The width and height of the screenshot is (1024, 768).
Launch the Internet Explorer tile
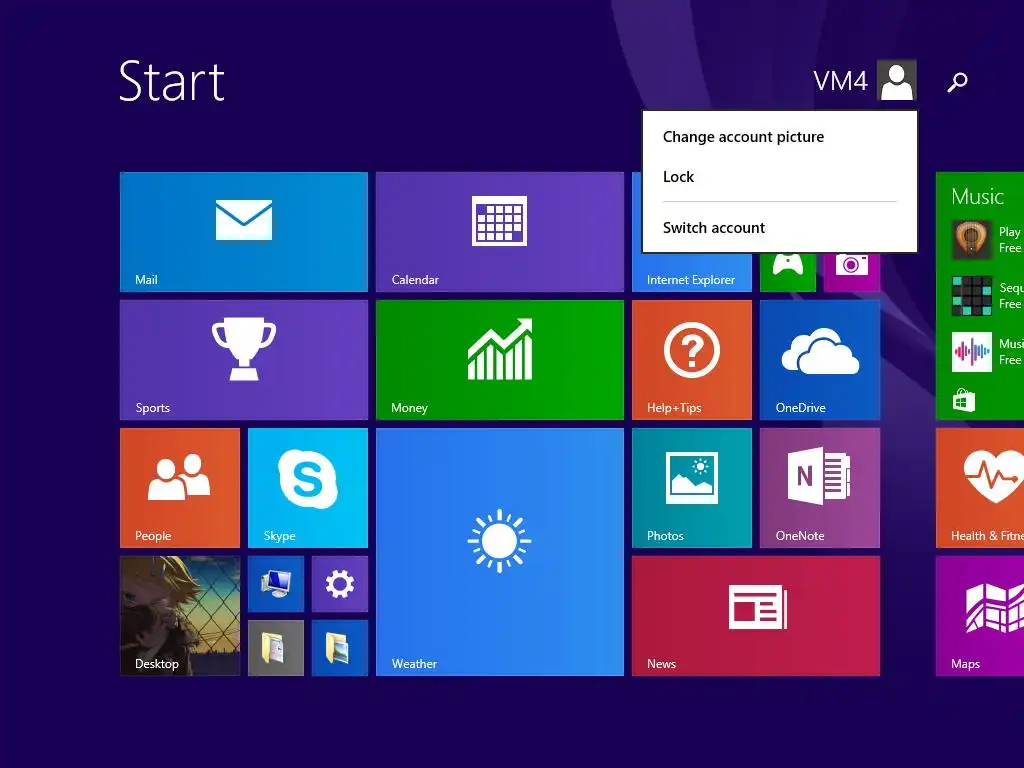tap(692, 272)
